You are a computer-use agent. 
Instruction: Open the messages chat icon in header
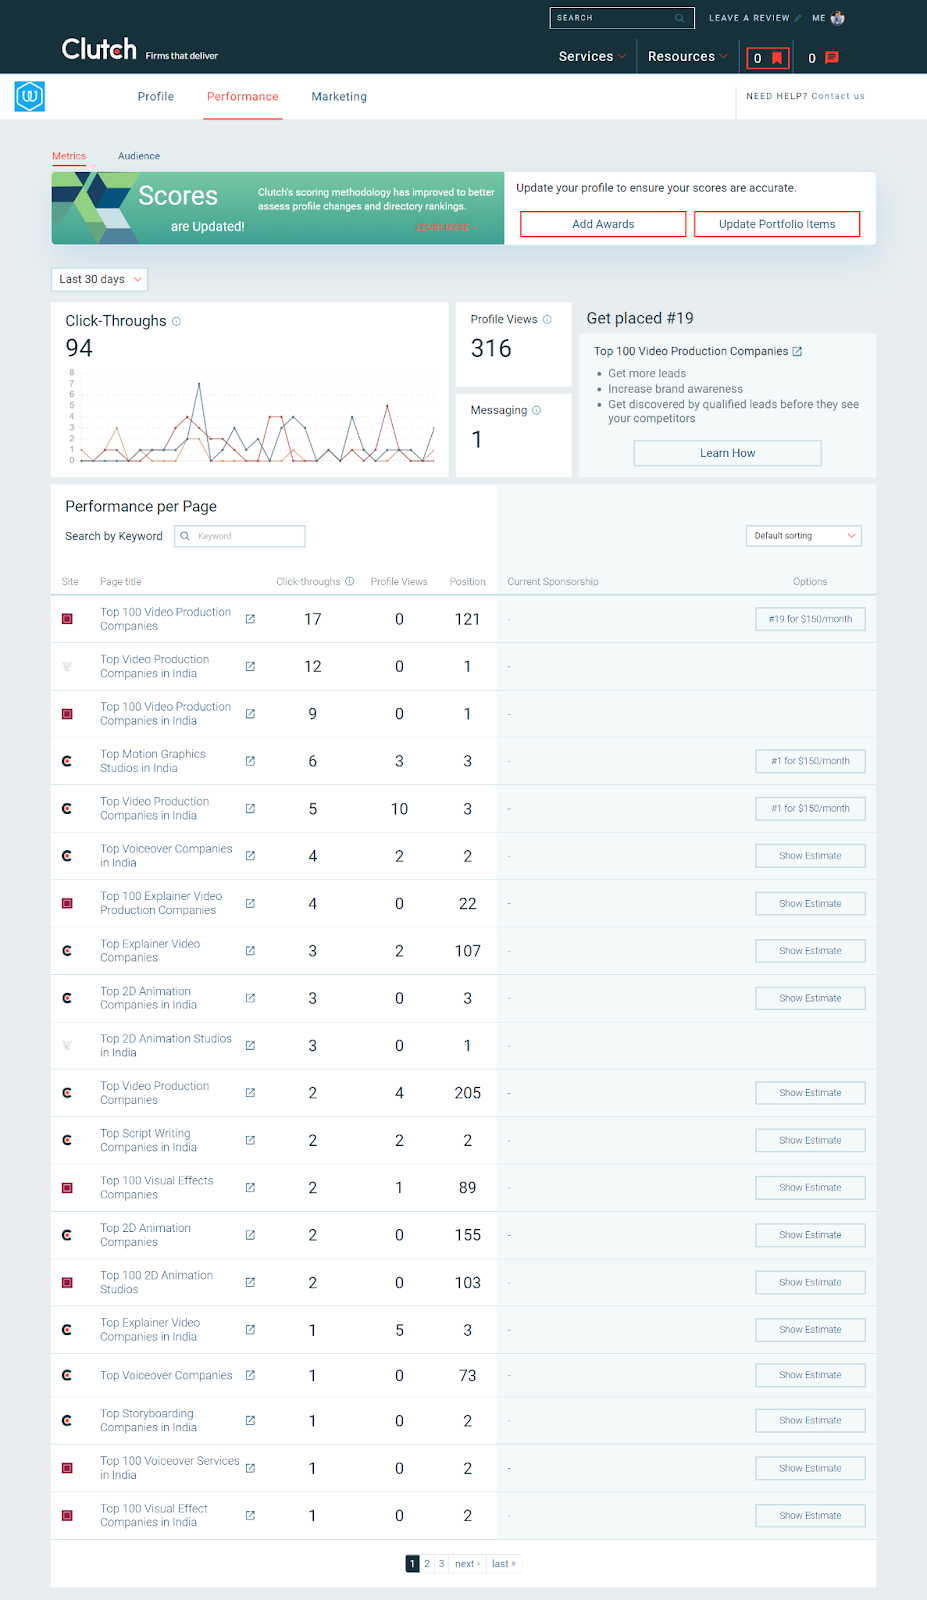pyautogui.click(x=831, y=58)
